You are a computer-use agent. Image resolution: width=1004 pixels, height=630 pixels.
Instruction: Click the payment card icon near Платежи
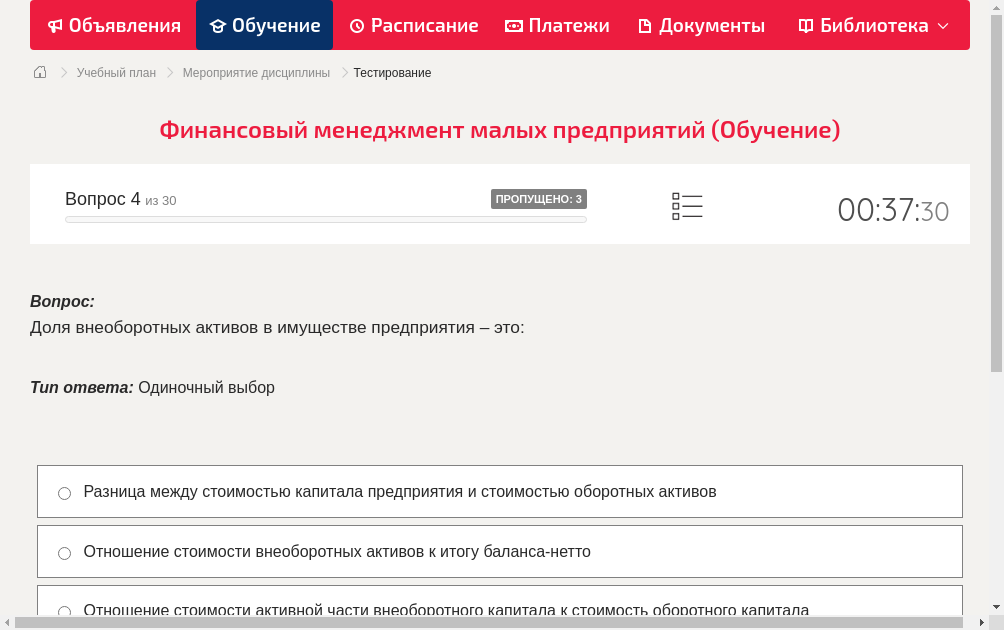(512, 25)
